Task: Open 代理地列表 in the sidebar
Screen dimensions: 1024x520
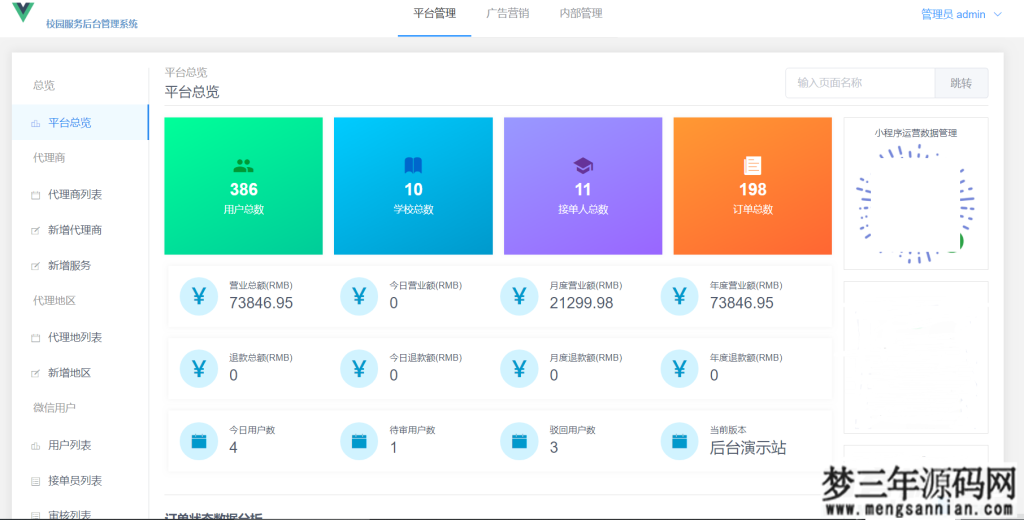Action: pyautogui.click(x=80, y=337)
